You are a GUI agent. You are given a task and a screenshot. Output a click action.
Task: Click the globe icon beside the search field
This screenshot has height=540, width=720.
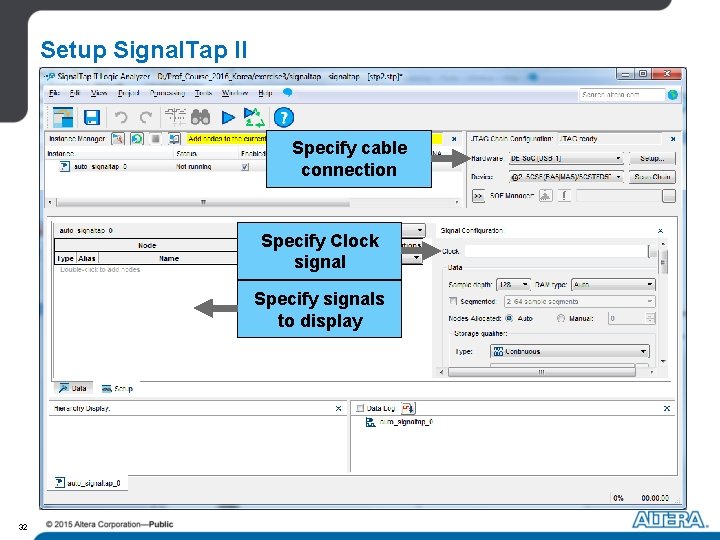(673, 95)
